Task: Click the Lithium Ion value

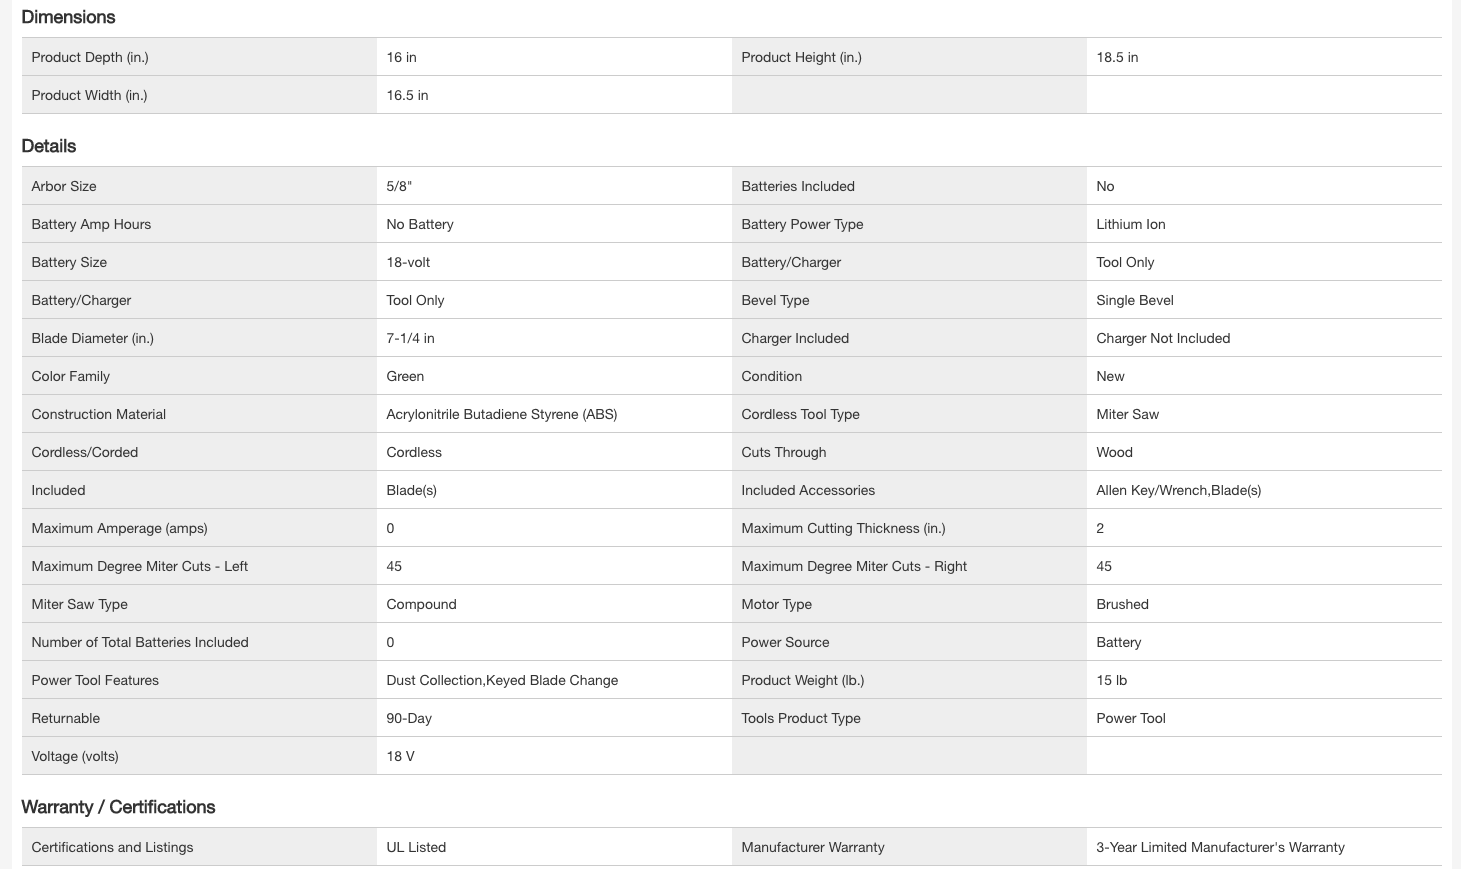Action: pos(1130,224)
